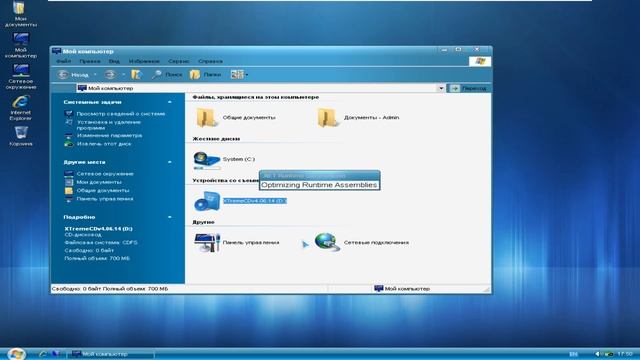Click the Мой компьютер status bar zone
Viewport: 640px width, 360px height.
(x=402, y=289)
